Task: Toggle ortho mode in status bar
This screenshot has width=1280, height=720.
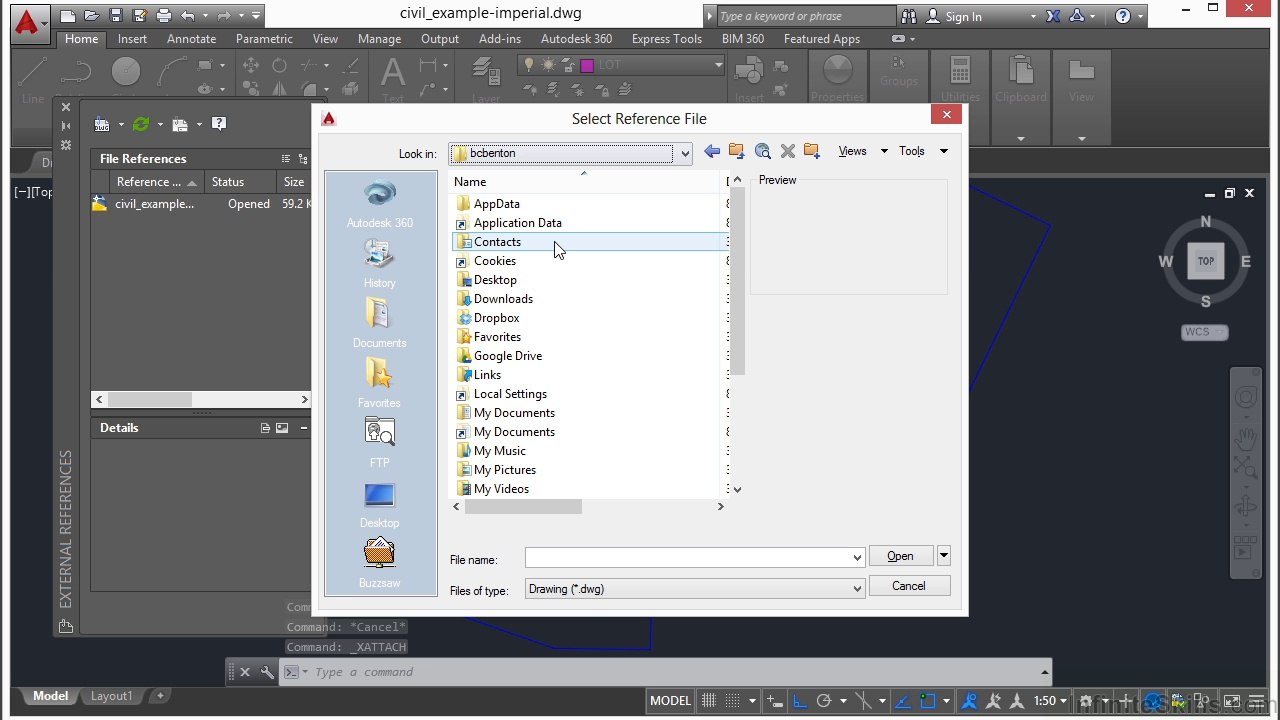Action: pos(798,701)
